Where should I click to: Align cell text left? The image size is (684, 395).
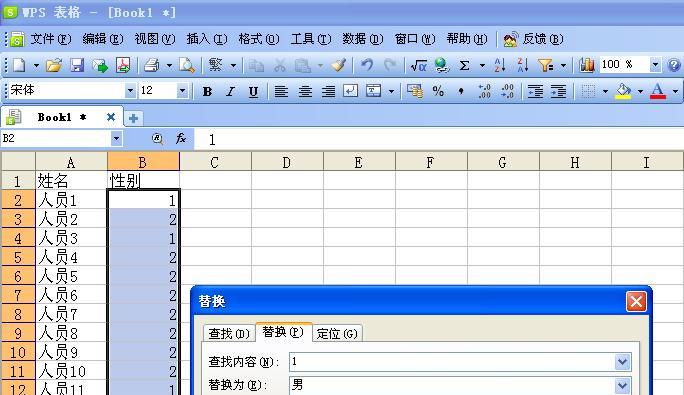click(281, 91)
